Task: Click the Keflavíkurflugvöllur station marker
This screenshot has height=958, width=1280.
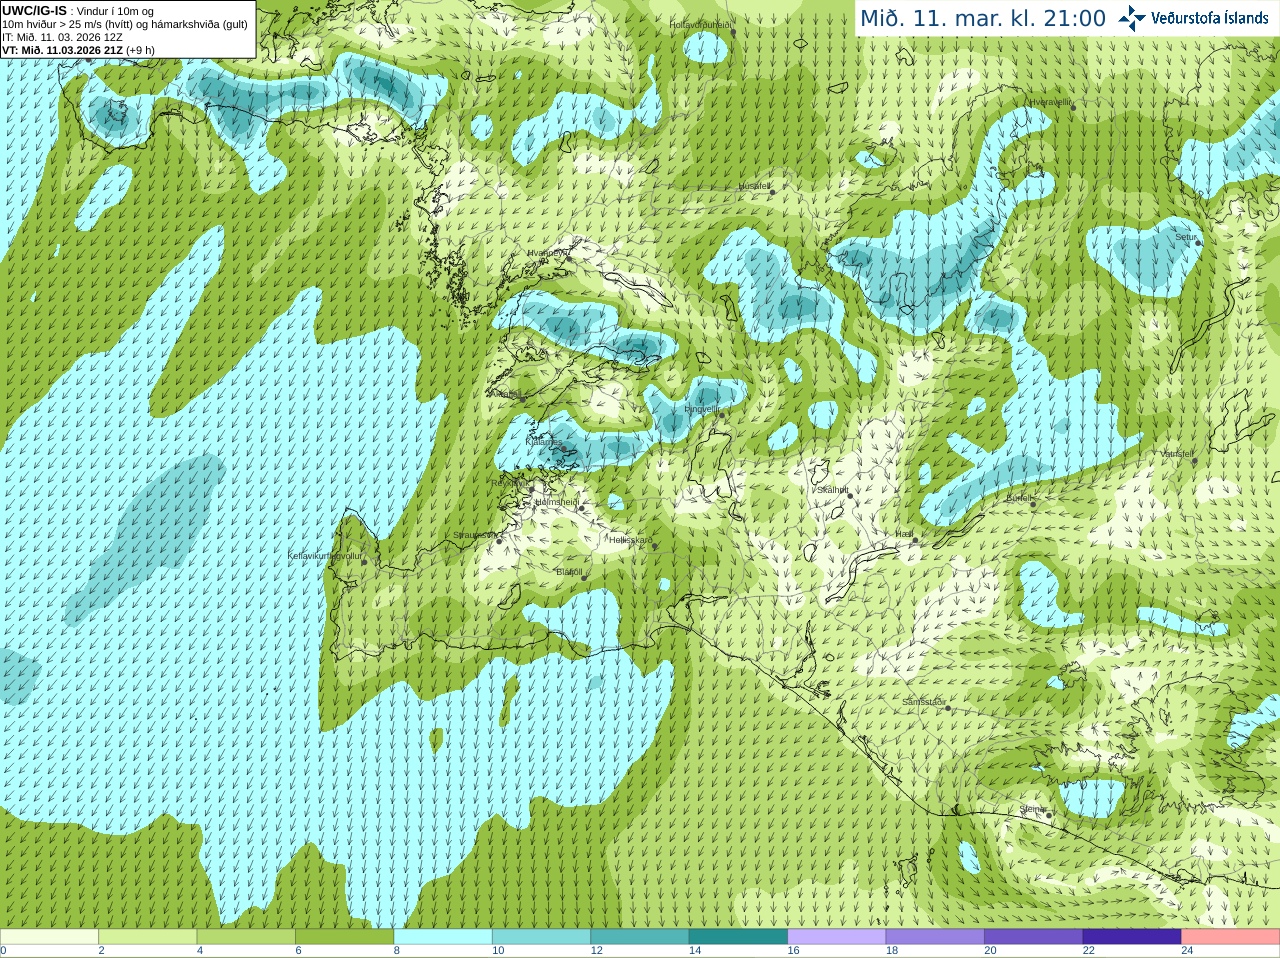Action: pos(365,561)
